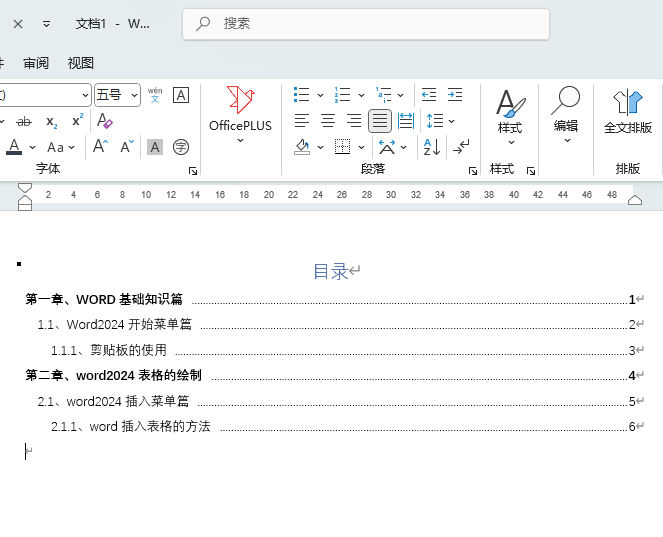The image size is (663, 537).
Task: Open Change Case Aa dropdown
Action: [x=61, y=147]
